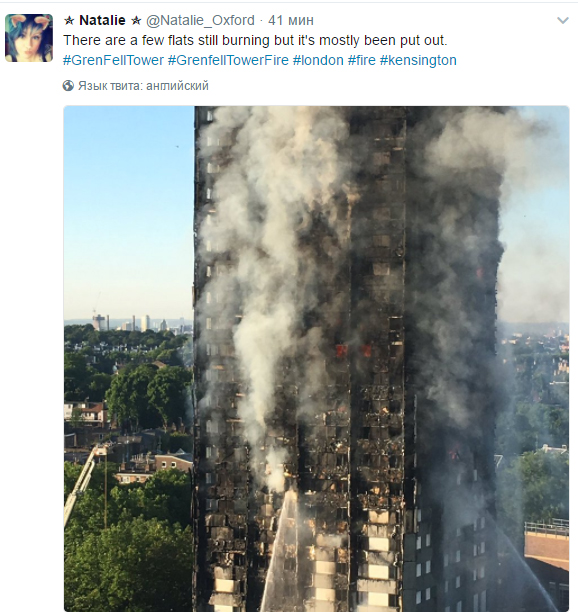
Task: Click the fire ladder crane in photo
Action: click(x=84, y=485)
